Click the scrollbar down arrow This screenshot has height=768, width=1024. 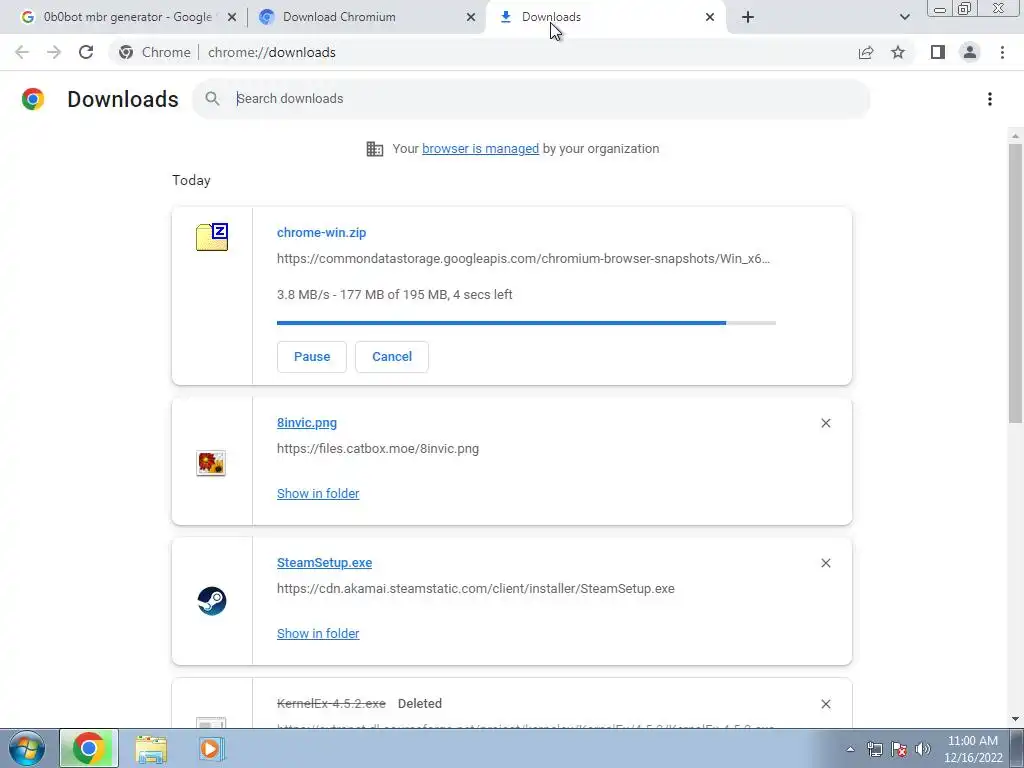1015,720
